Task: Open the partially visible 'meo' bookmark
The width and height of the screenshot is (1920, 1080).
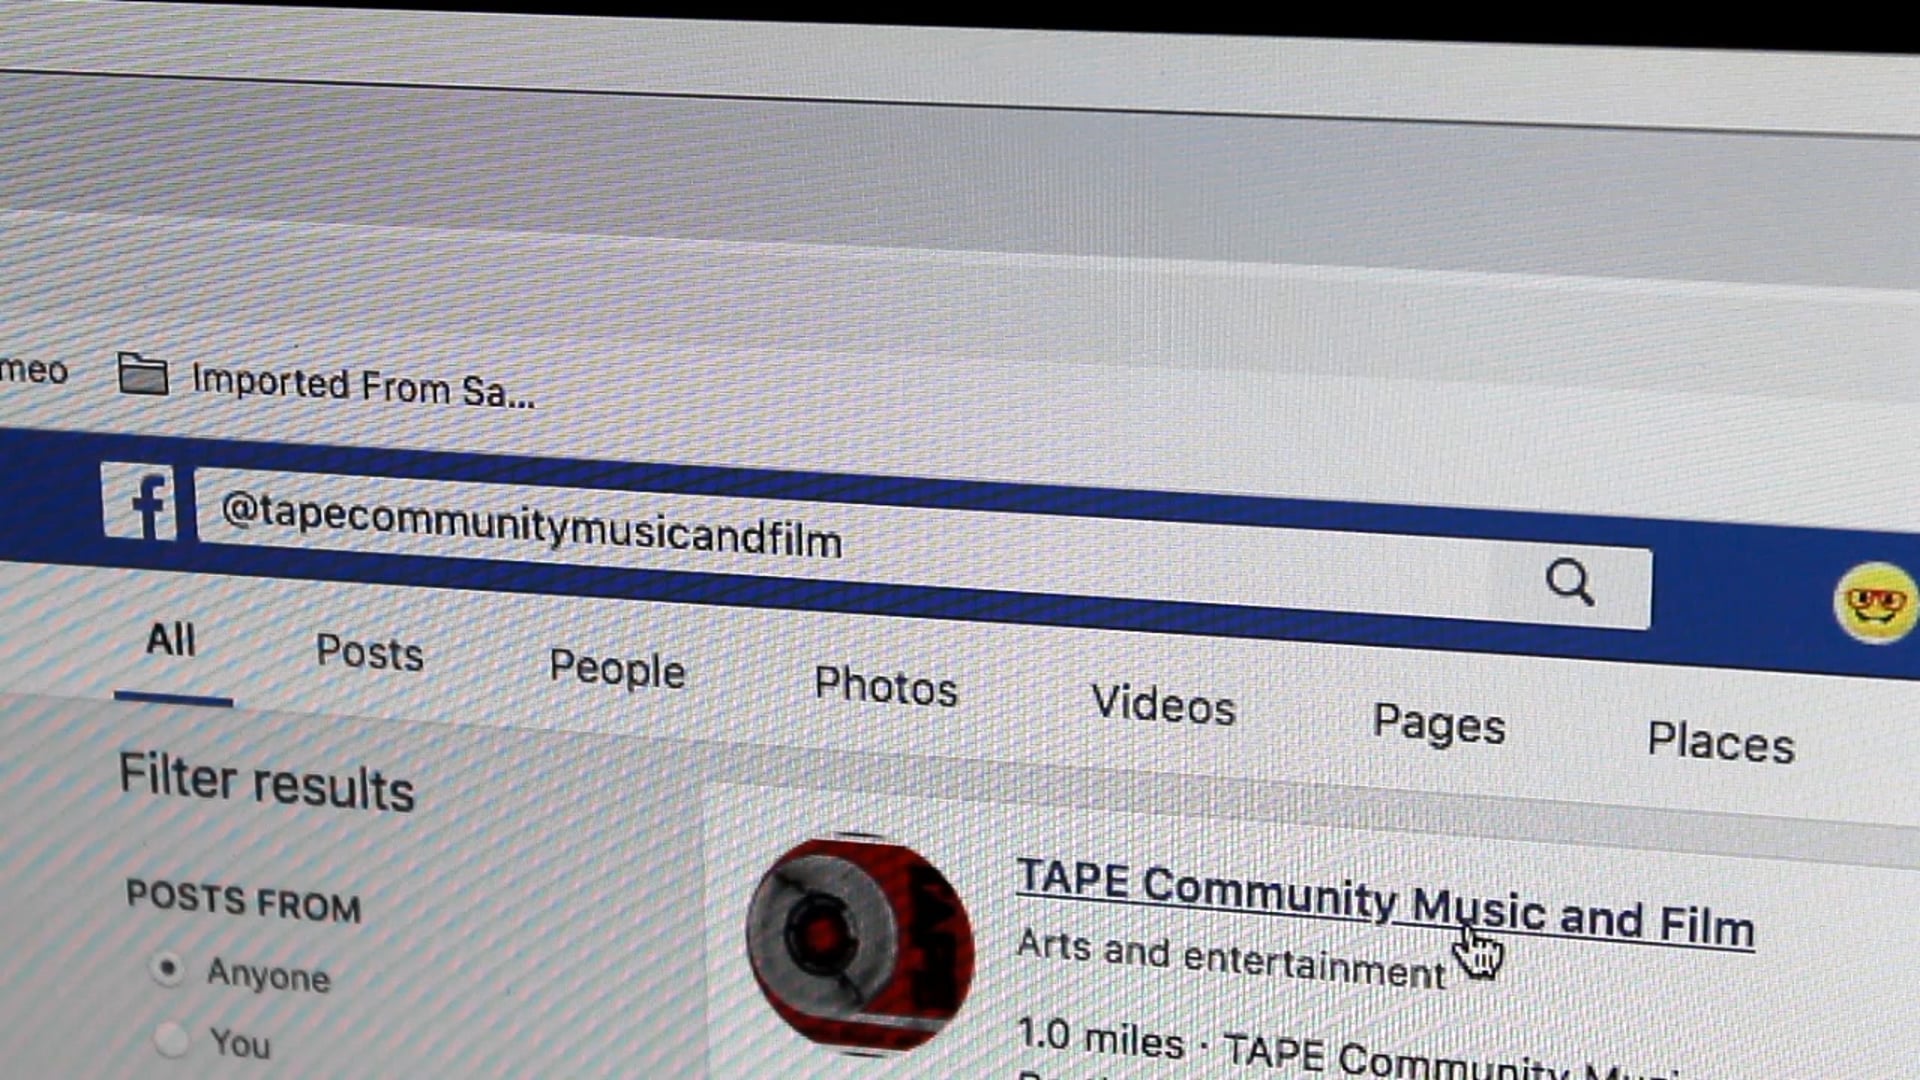Action: (33, 370)
